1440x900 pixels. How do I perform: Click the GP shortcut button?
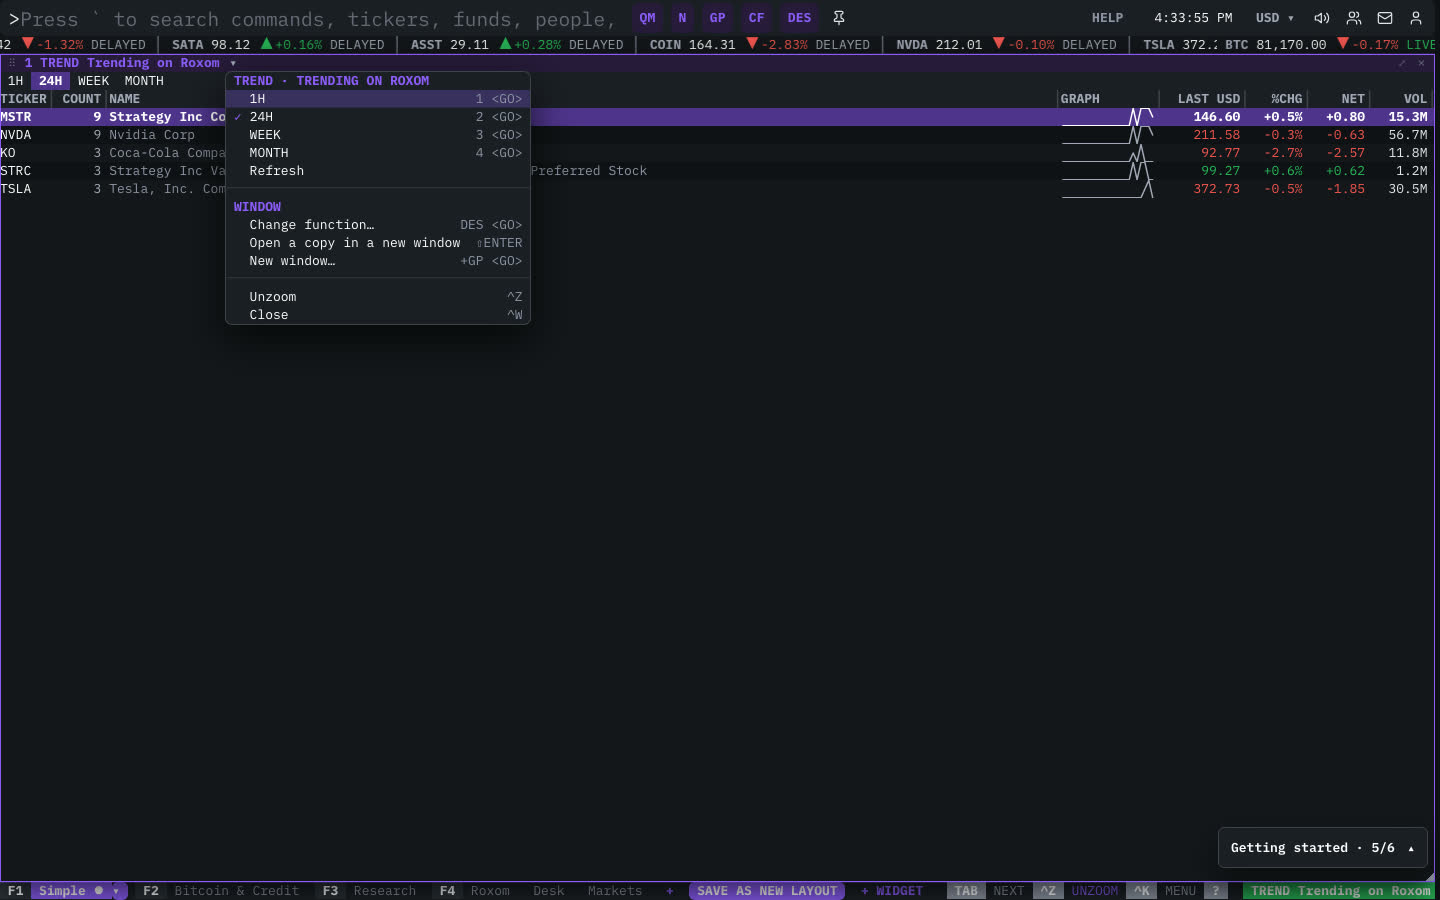tap(717, 18)
